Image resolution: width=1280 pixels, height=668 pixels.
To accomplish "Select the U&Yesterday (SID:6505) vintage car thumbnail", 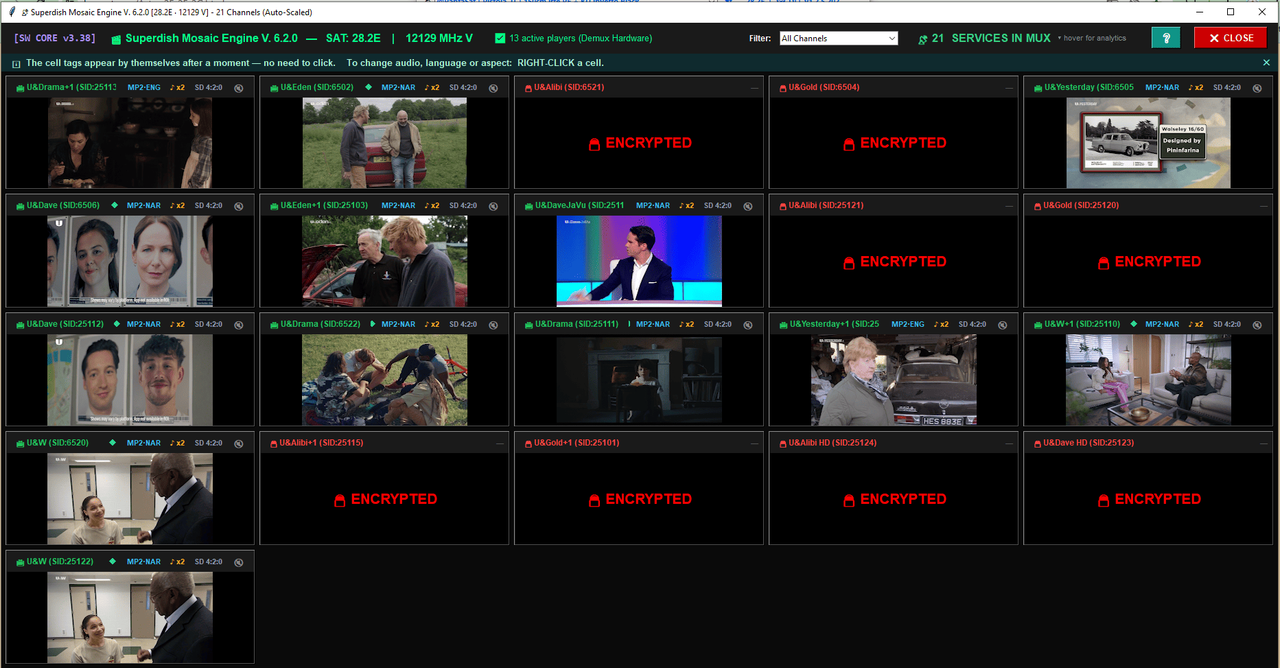I will [x=1148, y=143].
